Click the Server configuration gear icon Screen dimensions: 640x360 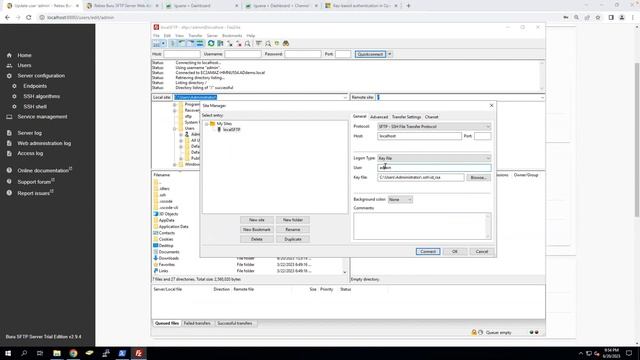click(9, 76)
